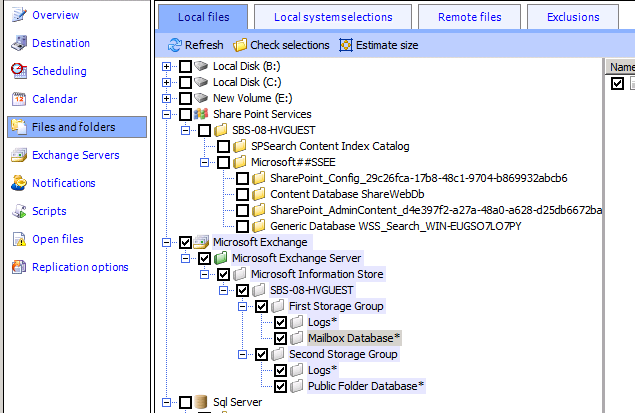The width and height of the screenshot is (635, 413).
Task: Expand the Local Disk (B:) node
Action: coord(166,66)
